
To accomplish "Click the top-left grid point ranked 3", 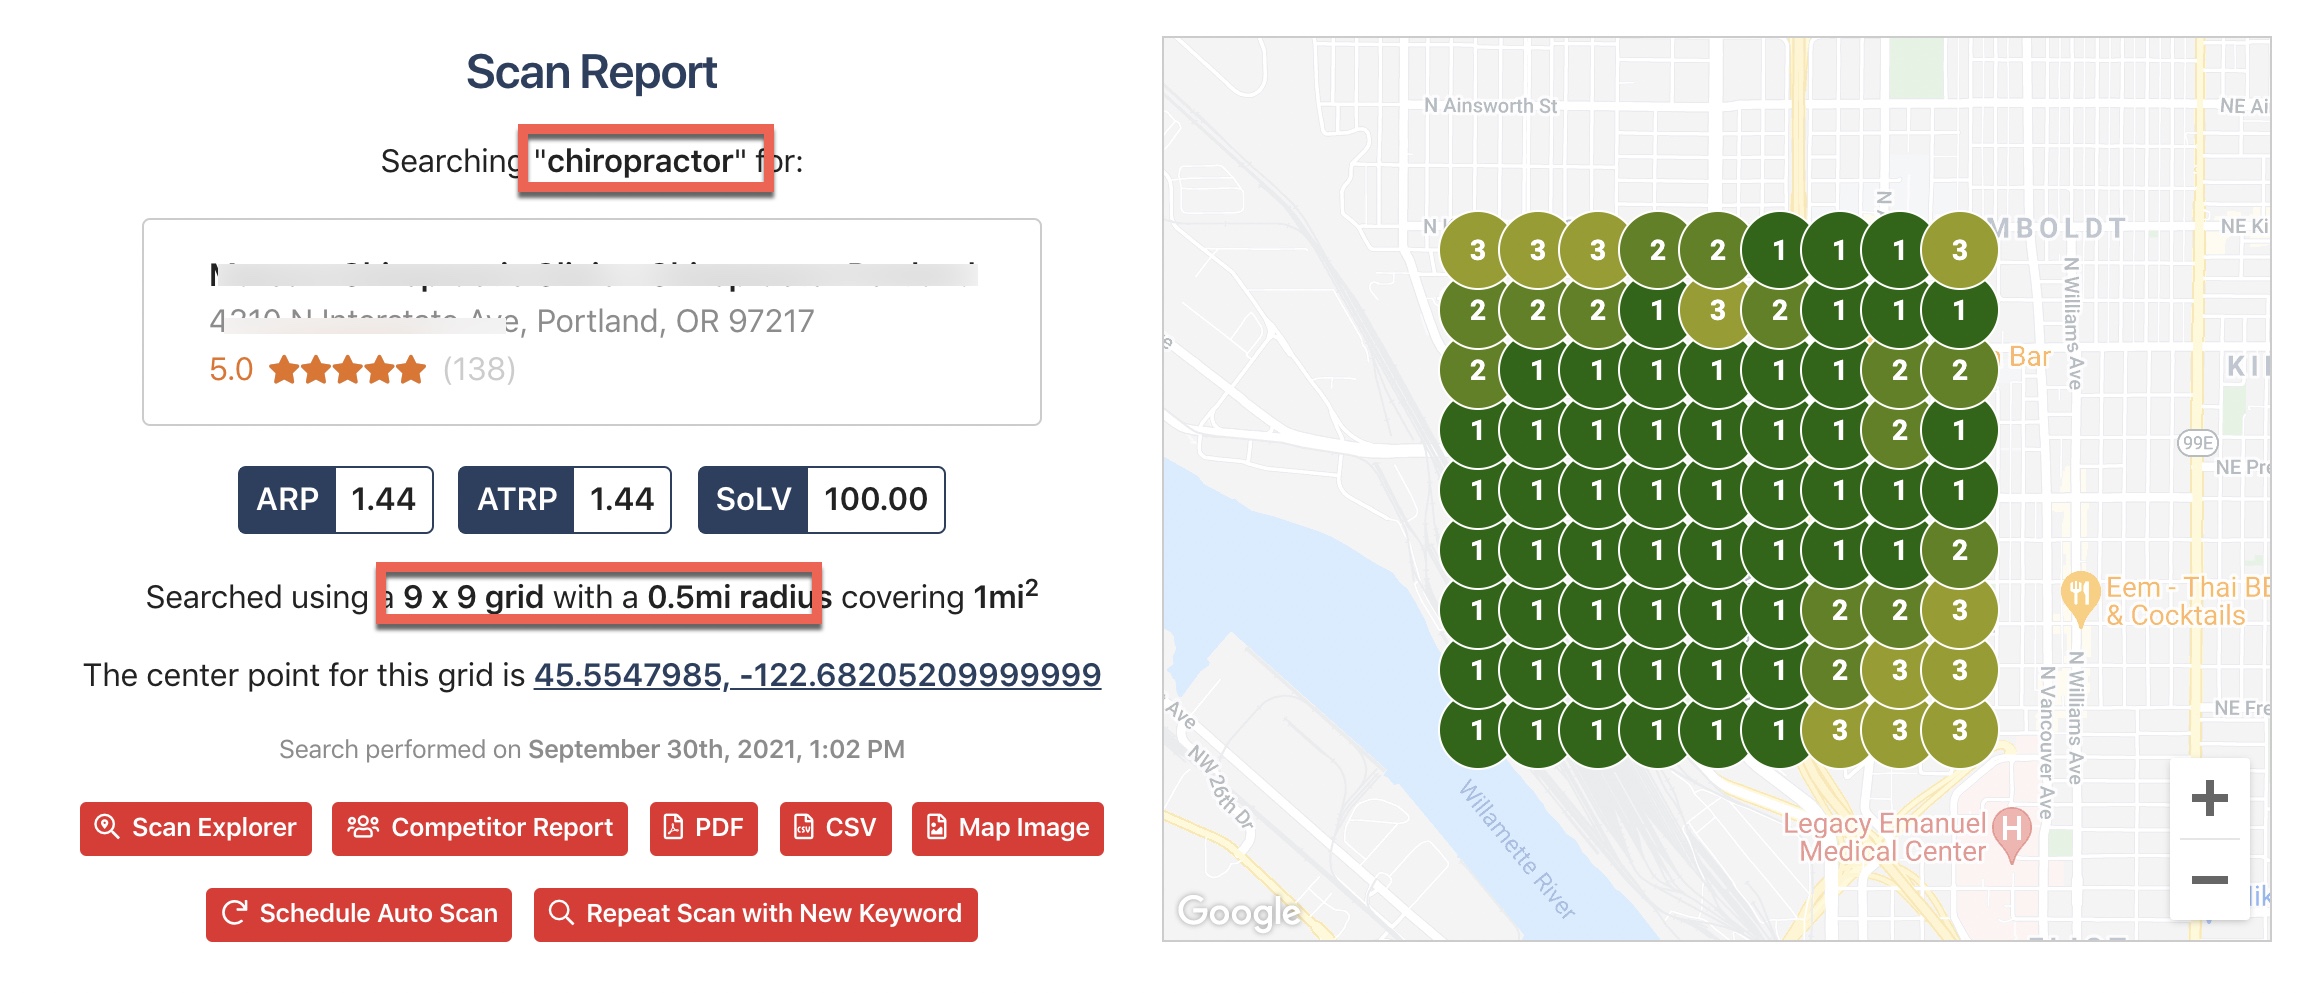I will [x=1477, y=250].
